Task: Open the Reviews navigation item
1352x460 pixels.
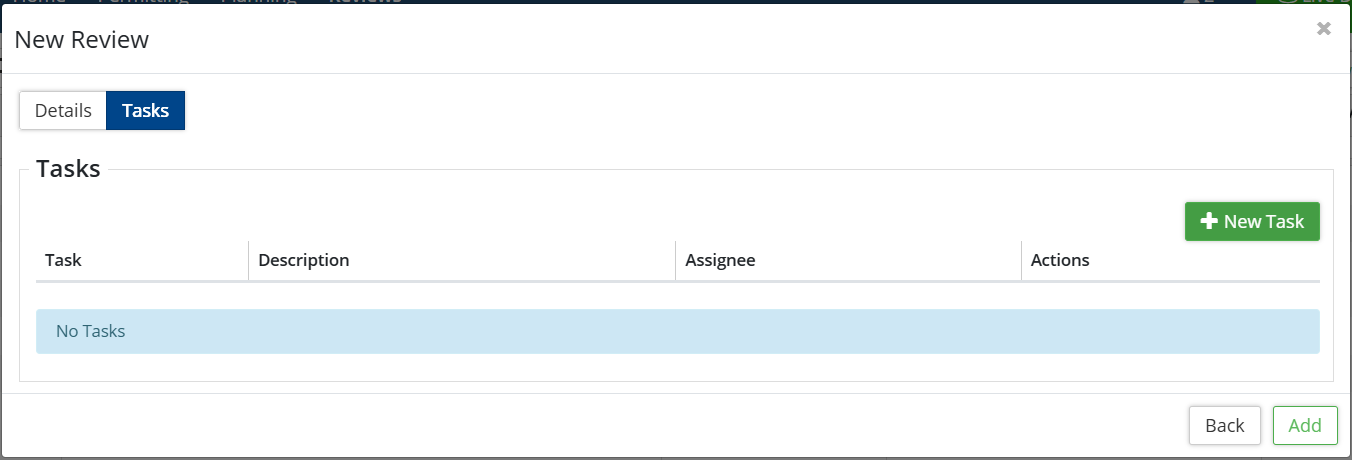Action: click(x=365, y=2)
